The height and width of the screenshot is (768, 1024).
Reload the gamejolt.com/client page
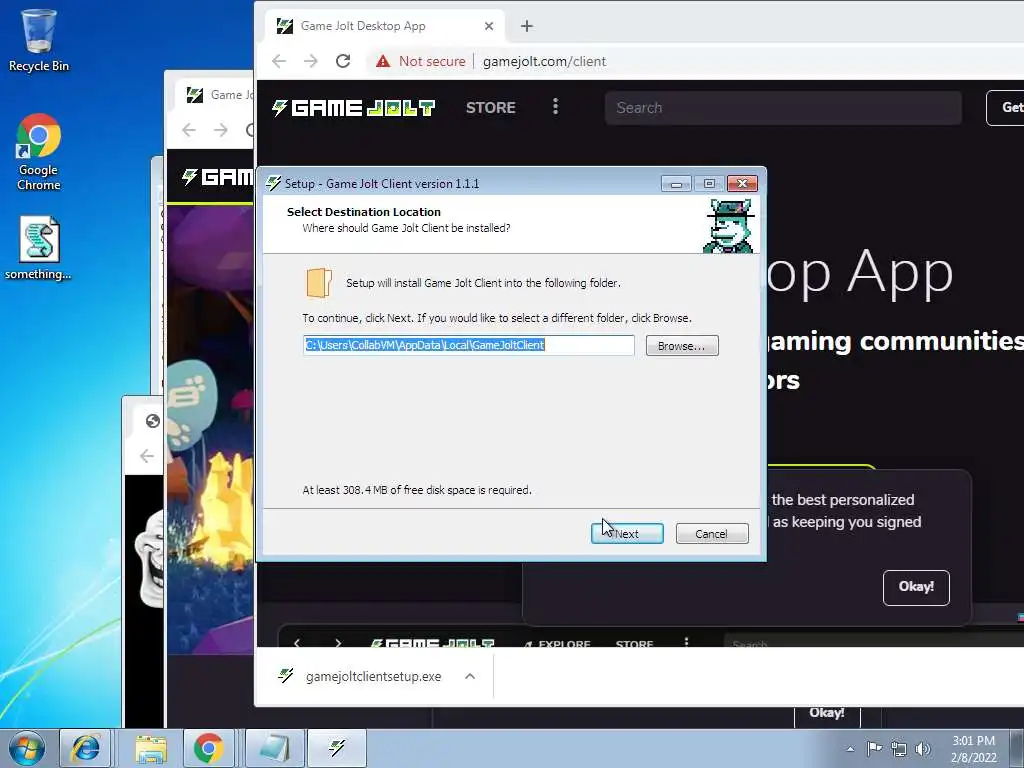click(343, 61)
